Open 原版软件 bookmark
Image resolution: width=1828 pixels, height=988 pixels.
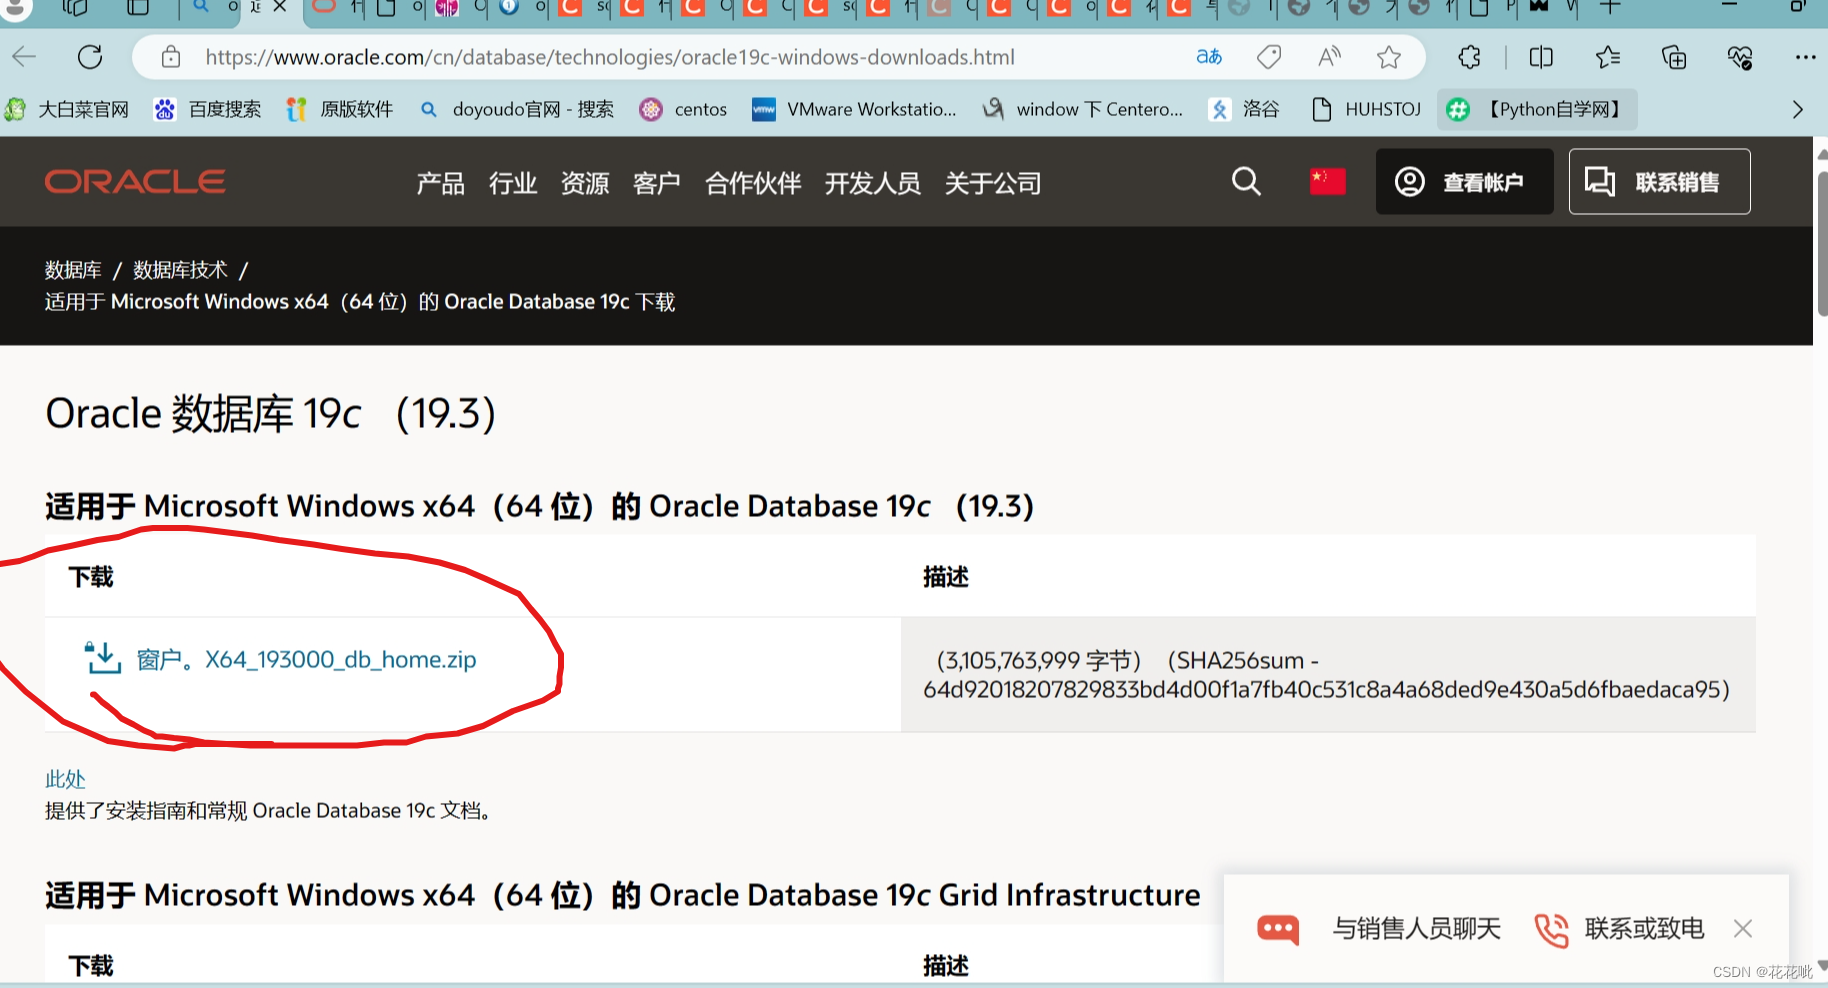click(339, 109)
